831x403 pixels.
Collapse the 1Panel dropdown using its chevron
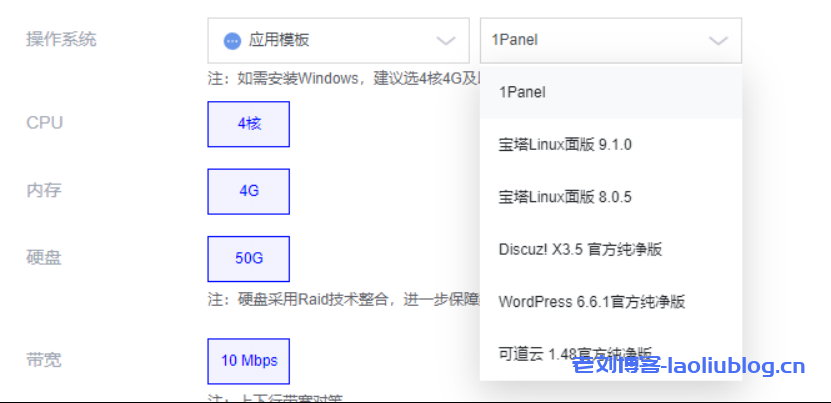coord(717,41)
